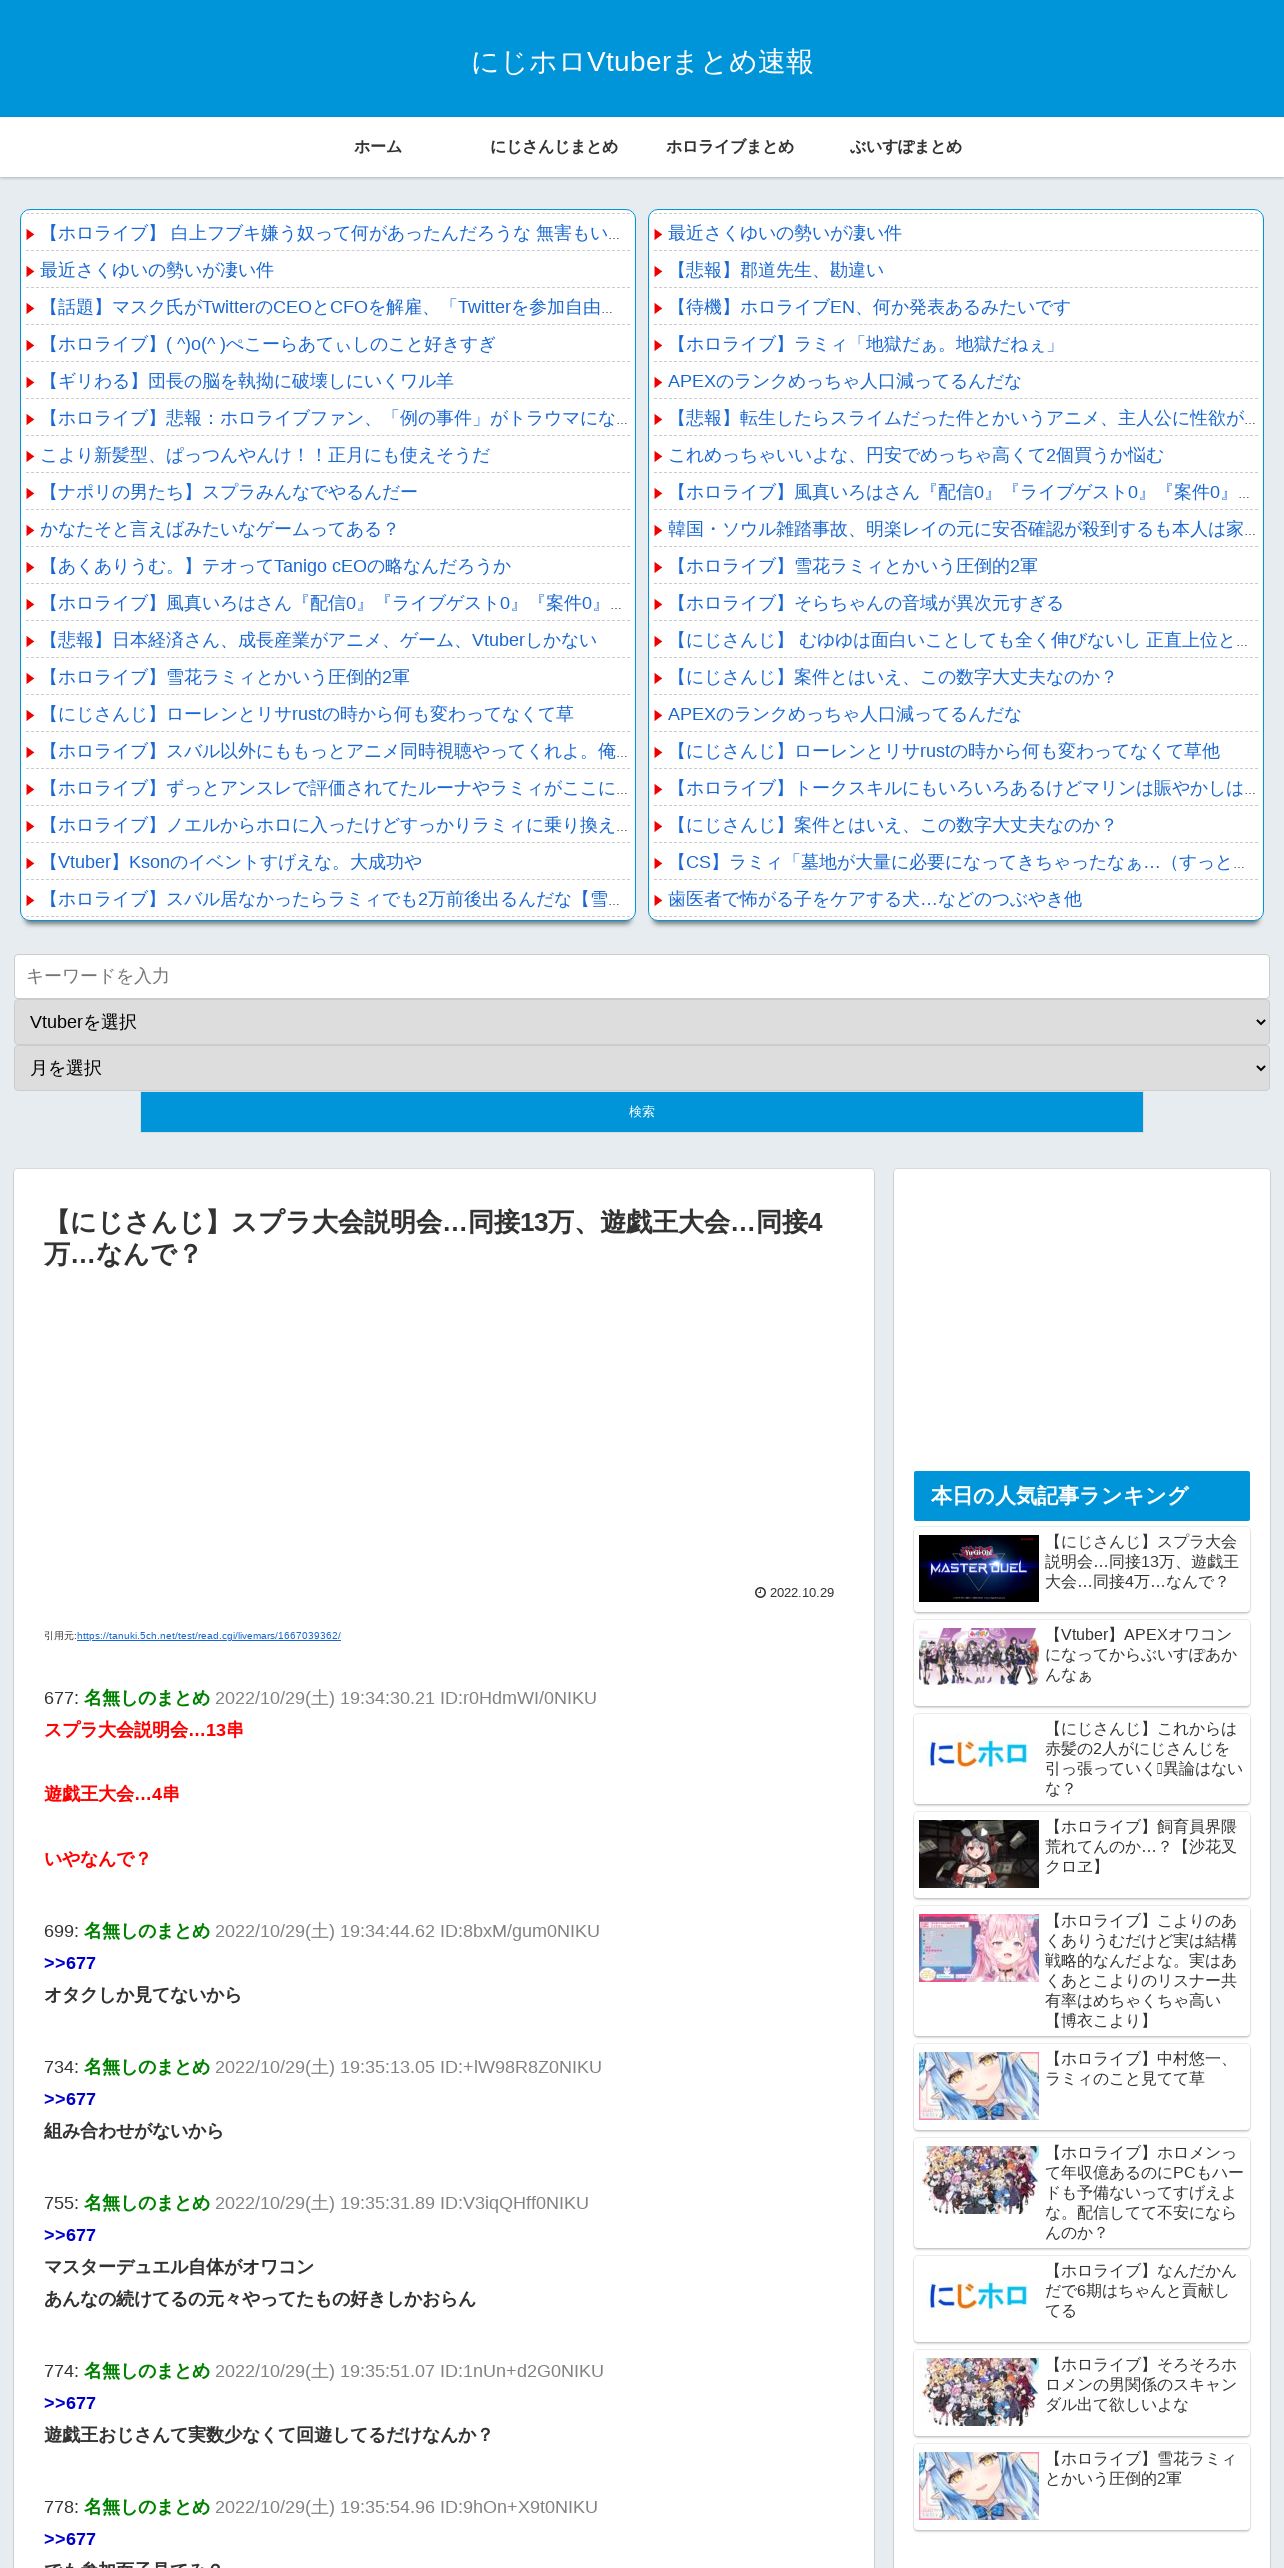Click >>677 reply anchor in post 699
The height and width of the screenshot is (2568, 1284).
(70, 1963)
